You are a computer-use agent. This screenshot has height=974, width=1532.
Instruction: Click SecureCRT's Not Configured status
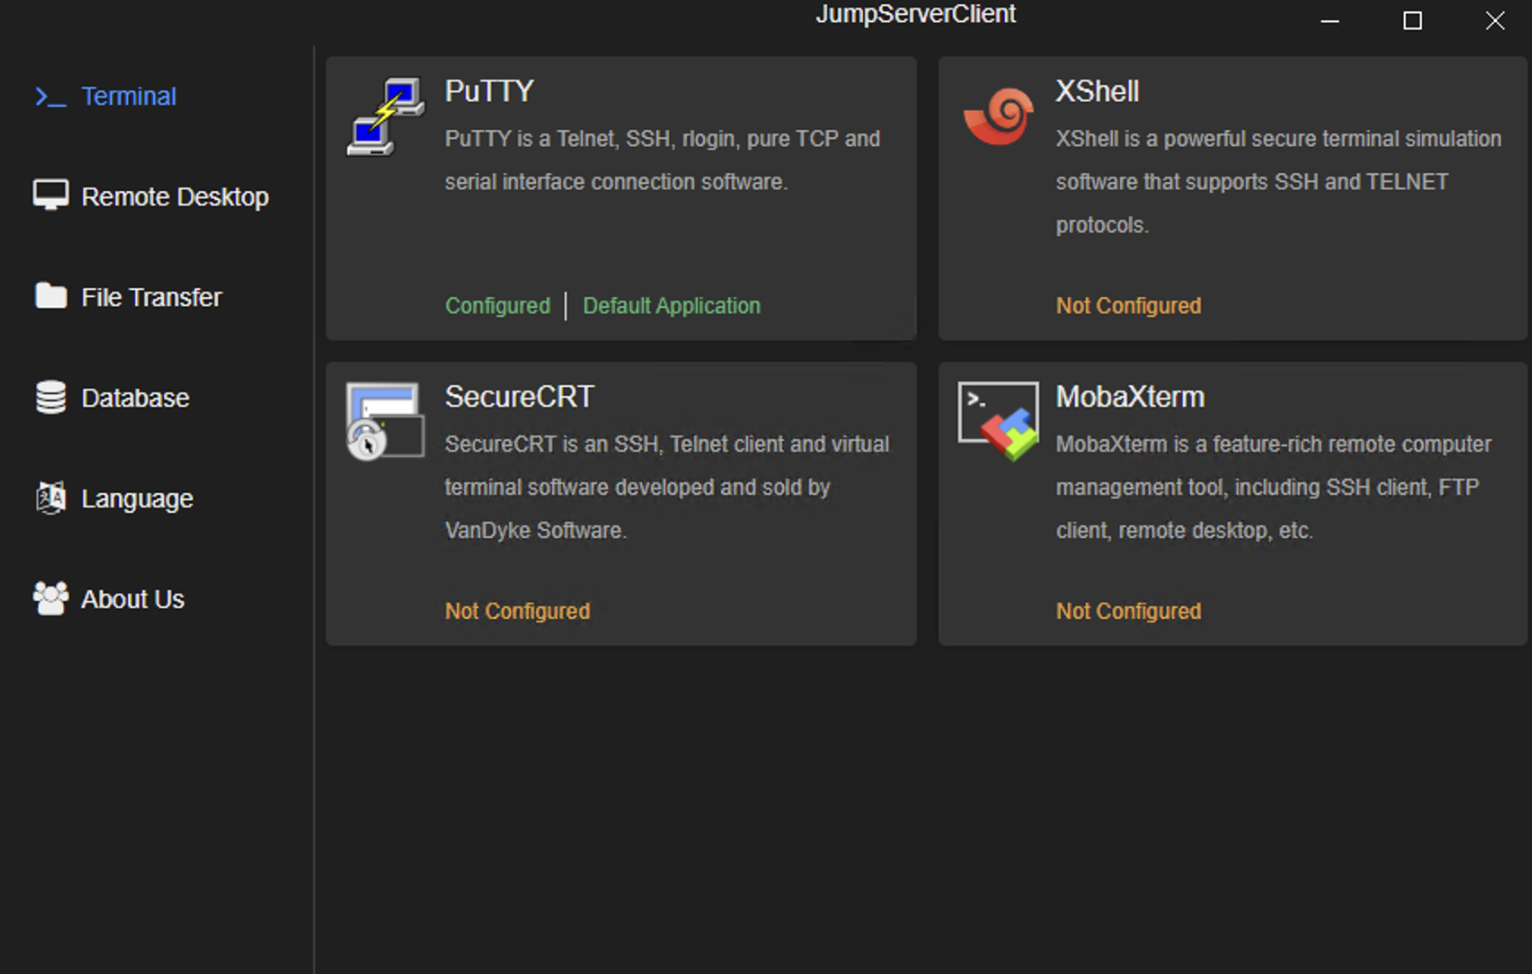(x=517, y=611)
